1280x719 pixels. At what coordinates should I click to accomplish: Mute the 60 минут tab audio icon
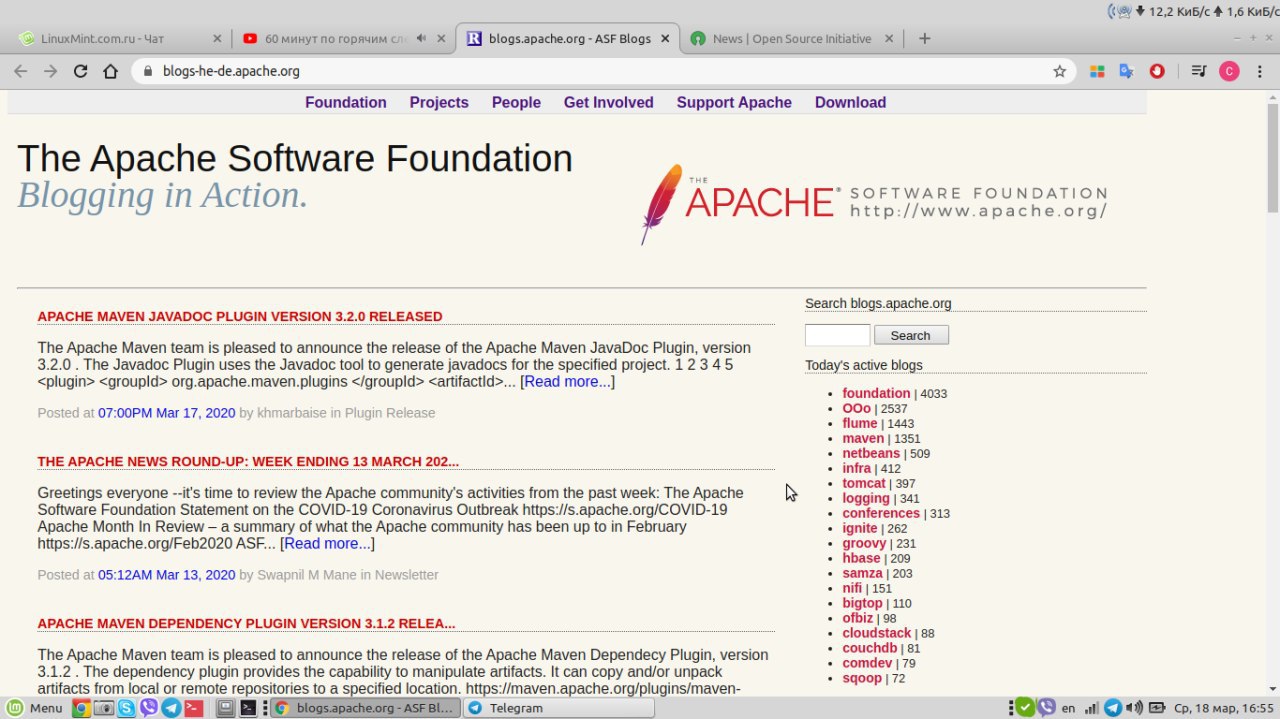[421, 38]
